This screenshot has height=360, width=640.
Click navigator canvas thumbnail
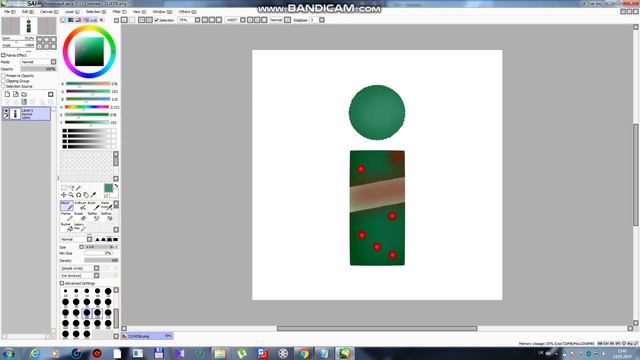tap(29, 26)
